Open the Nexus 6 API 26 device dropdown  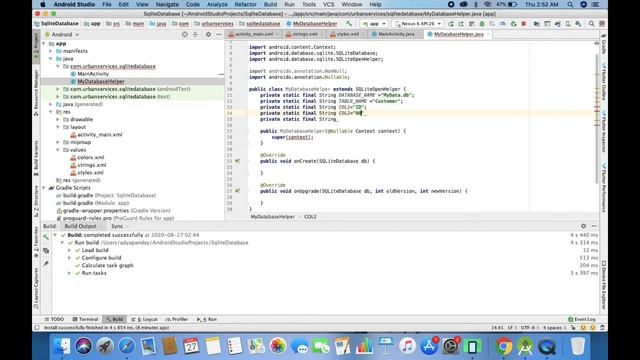[x=418, y=24]
